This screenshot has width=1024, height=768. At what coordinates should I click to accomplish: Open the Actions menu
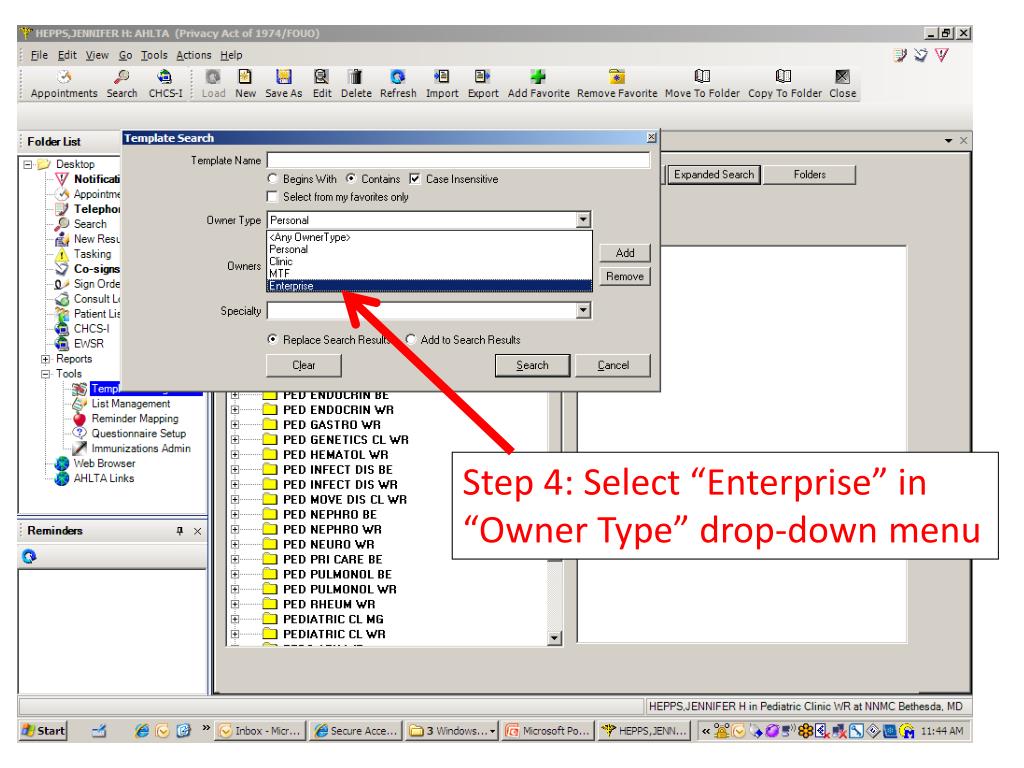tap(194, 56)
